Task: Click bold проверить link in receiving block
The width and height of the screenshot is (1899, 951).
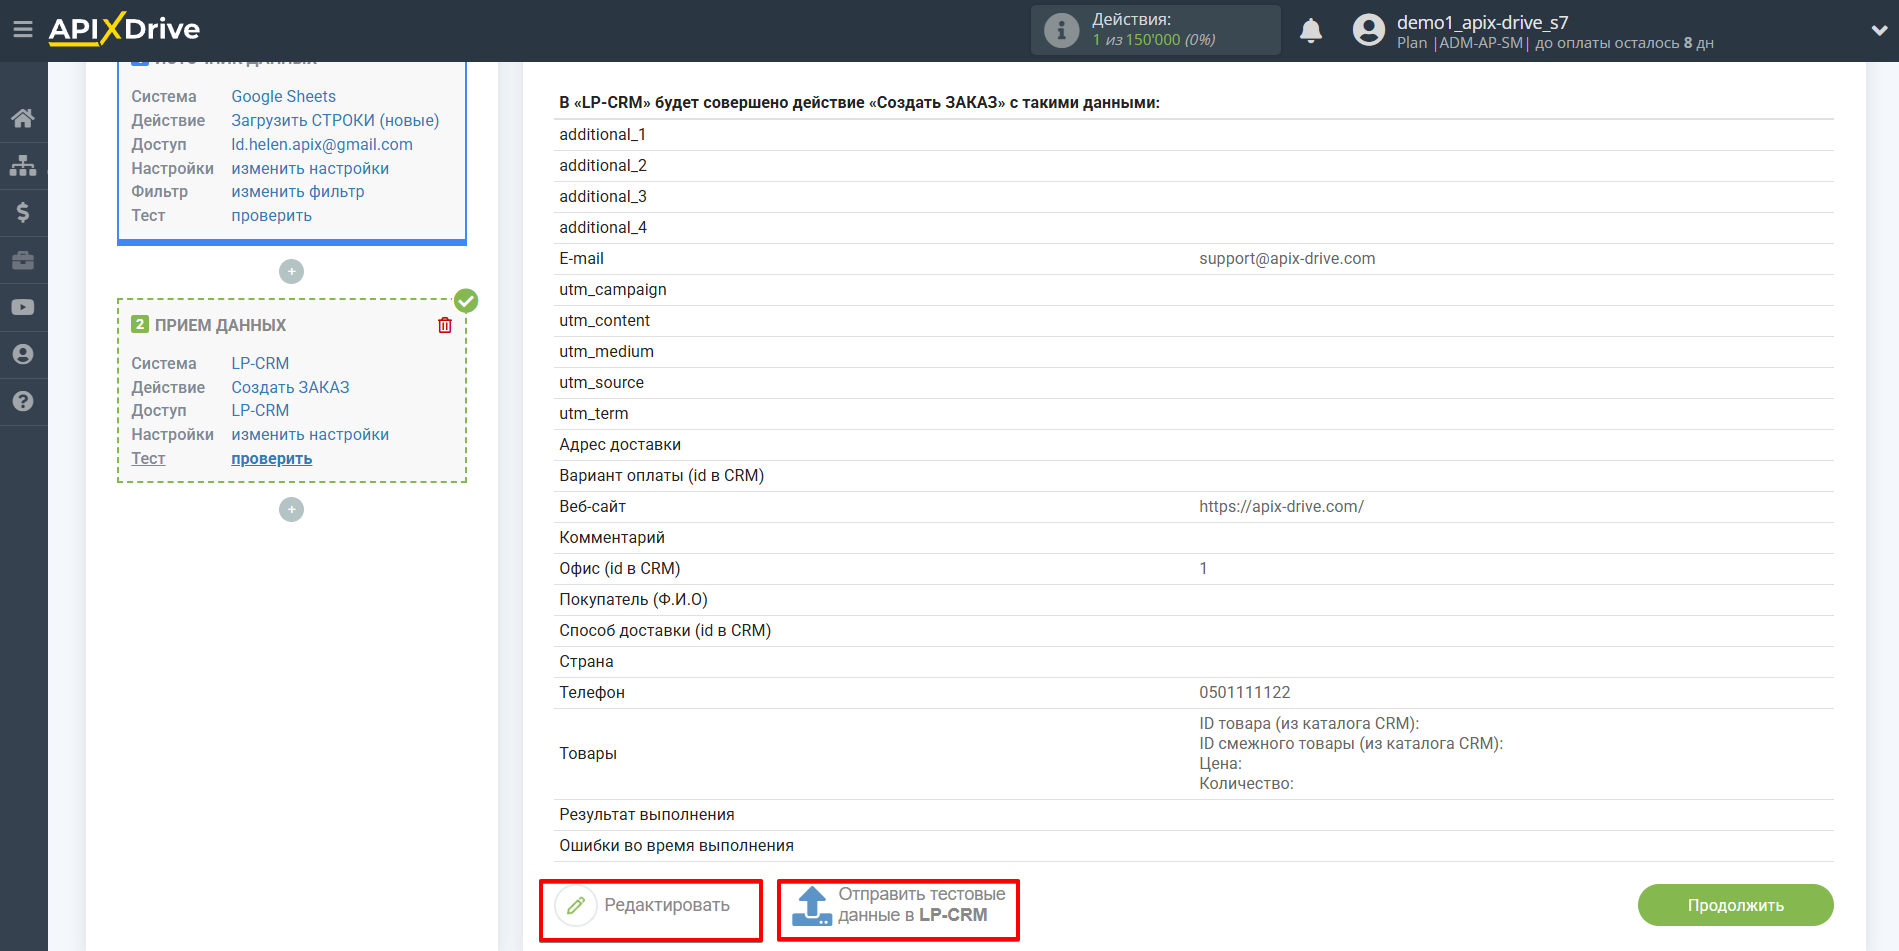Action: [x=271, y=458]
